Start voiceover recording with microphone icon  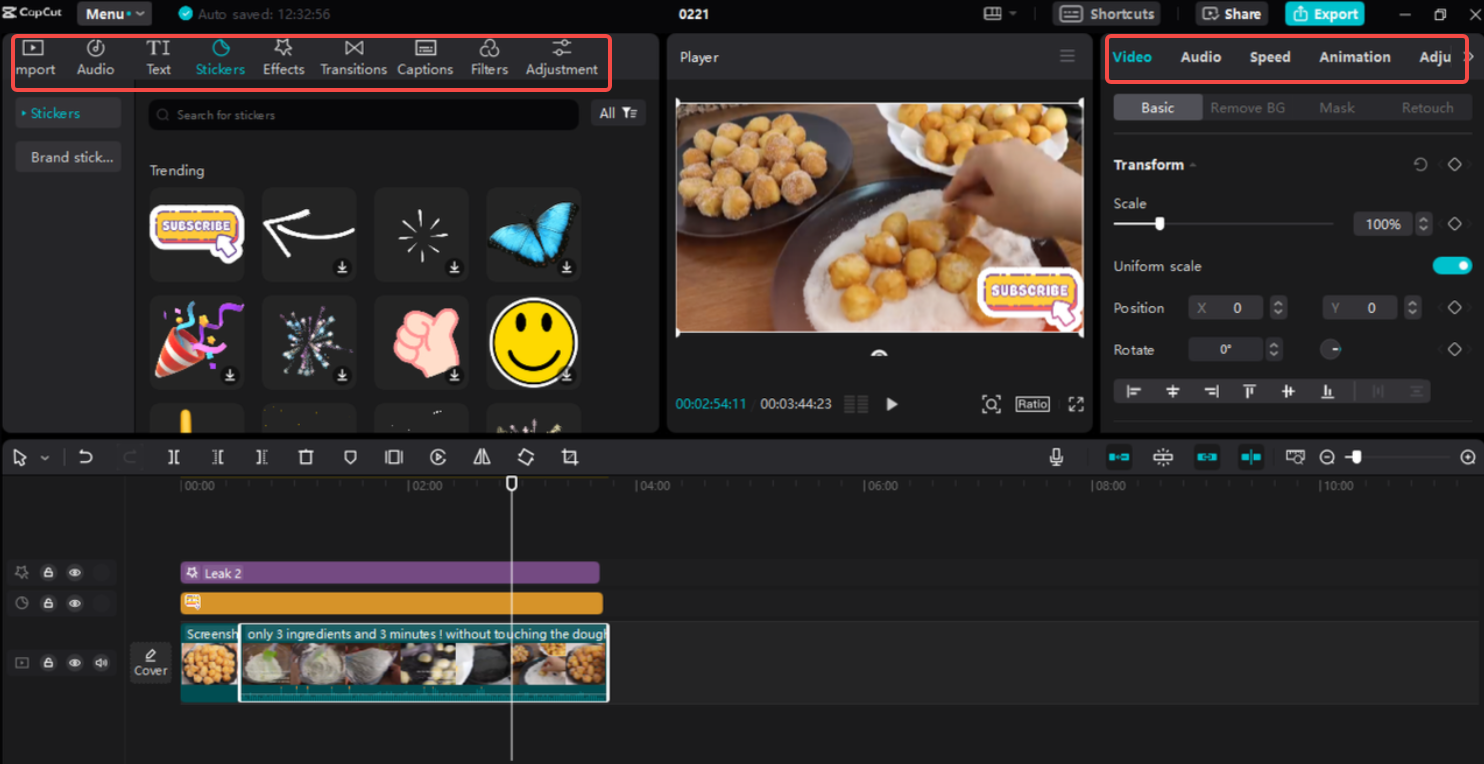pos(1056,457)
